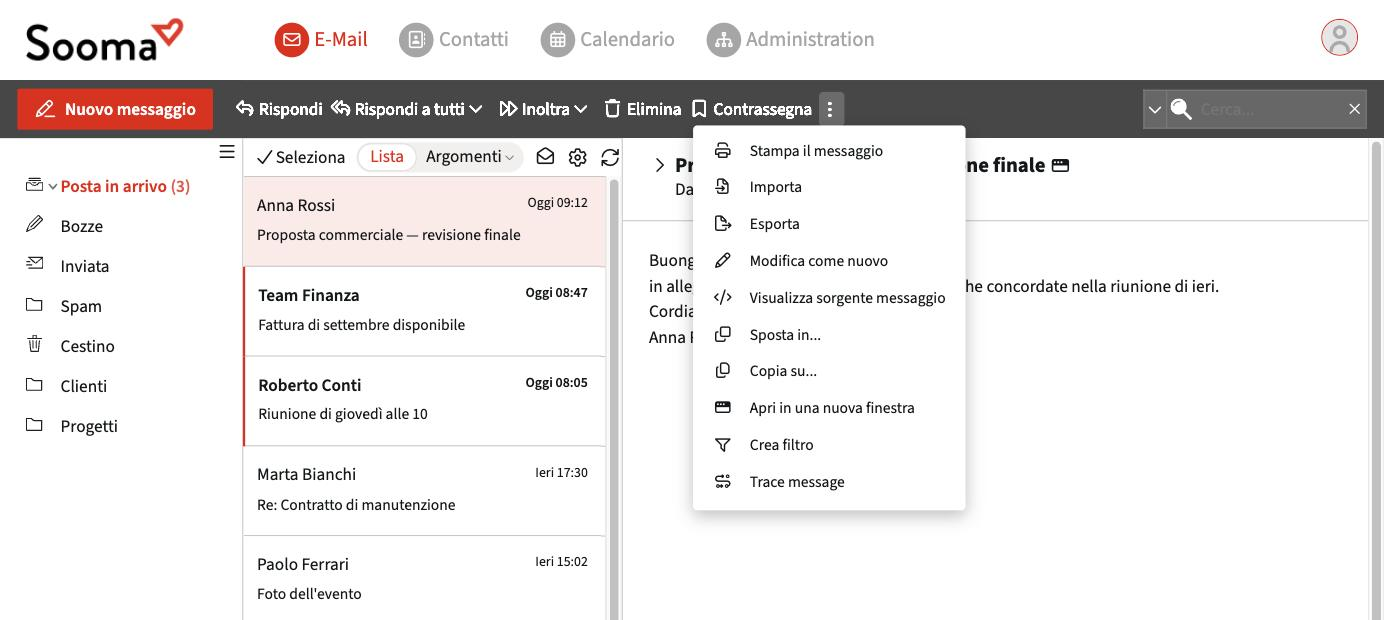Compose with Nuovo messaggio button
Viewport: 1384px width, 620px height.
[x=115, y=109]
